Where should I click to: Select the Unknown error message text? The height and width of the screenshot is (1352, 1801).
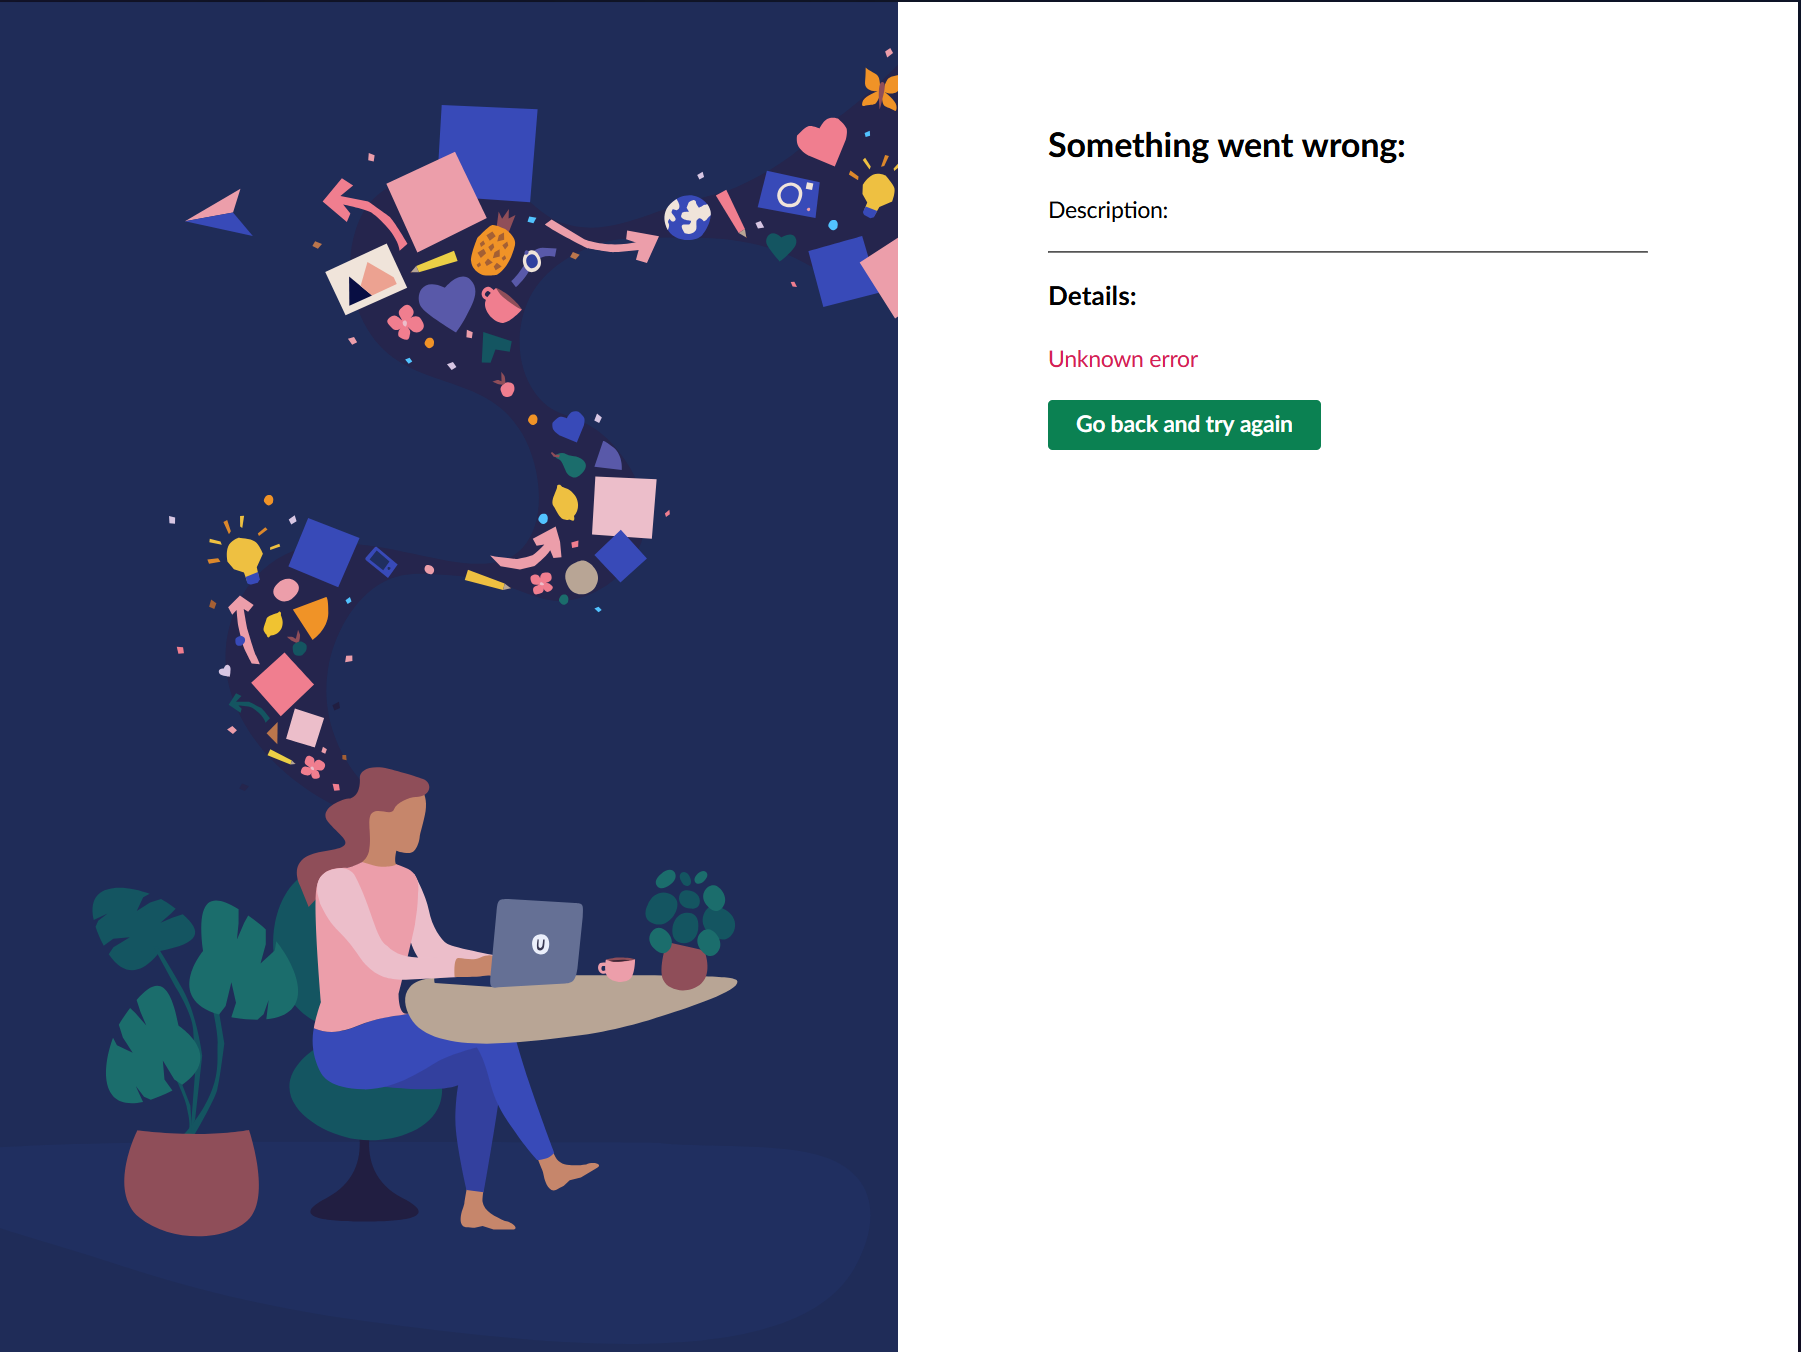tap(1122, 359)
